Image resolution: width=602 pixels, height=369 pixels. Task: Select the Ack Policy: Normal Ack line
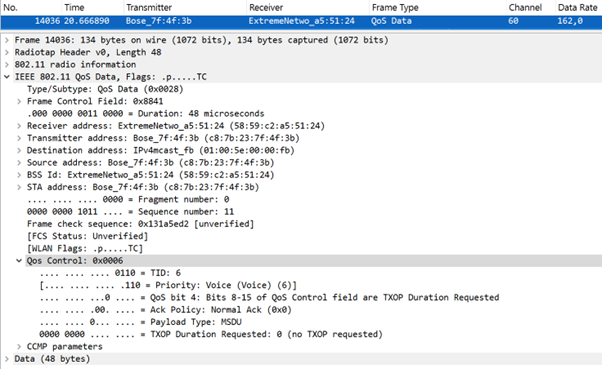point(165,310)
